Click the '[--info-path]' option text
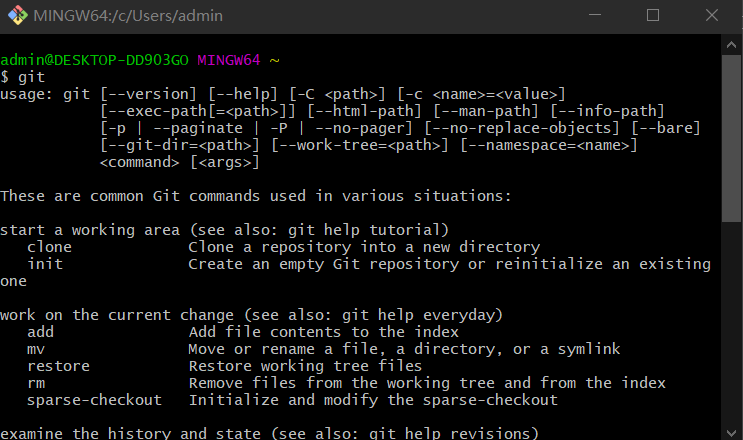 coord(607,111)
